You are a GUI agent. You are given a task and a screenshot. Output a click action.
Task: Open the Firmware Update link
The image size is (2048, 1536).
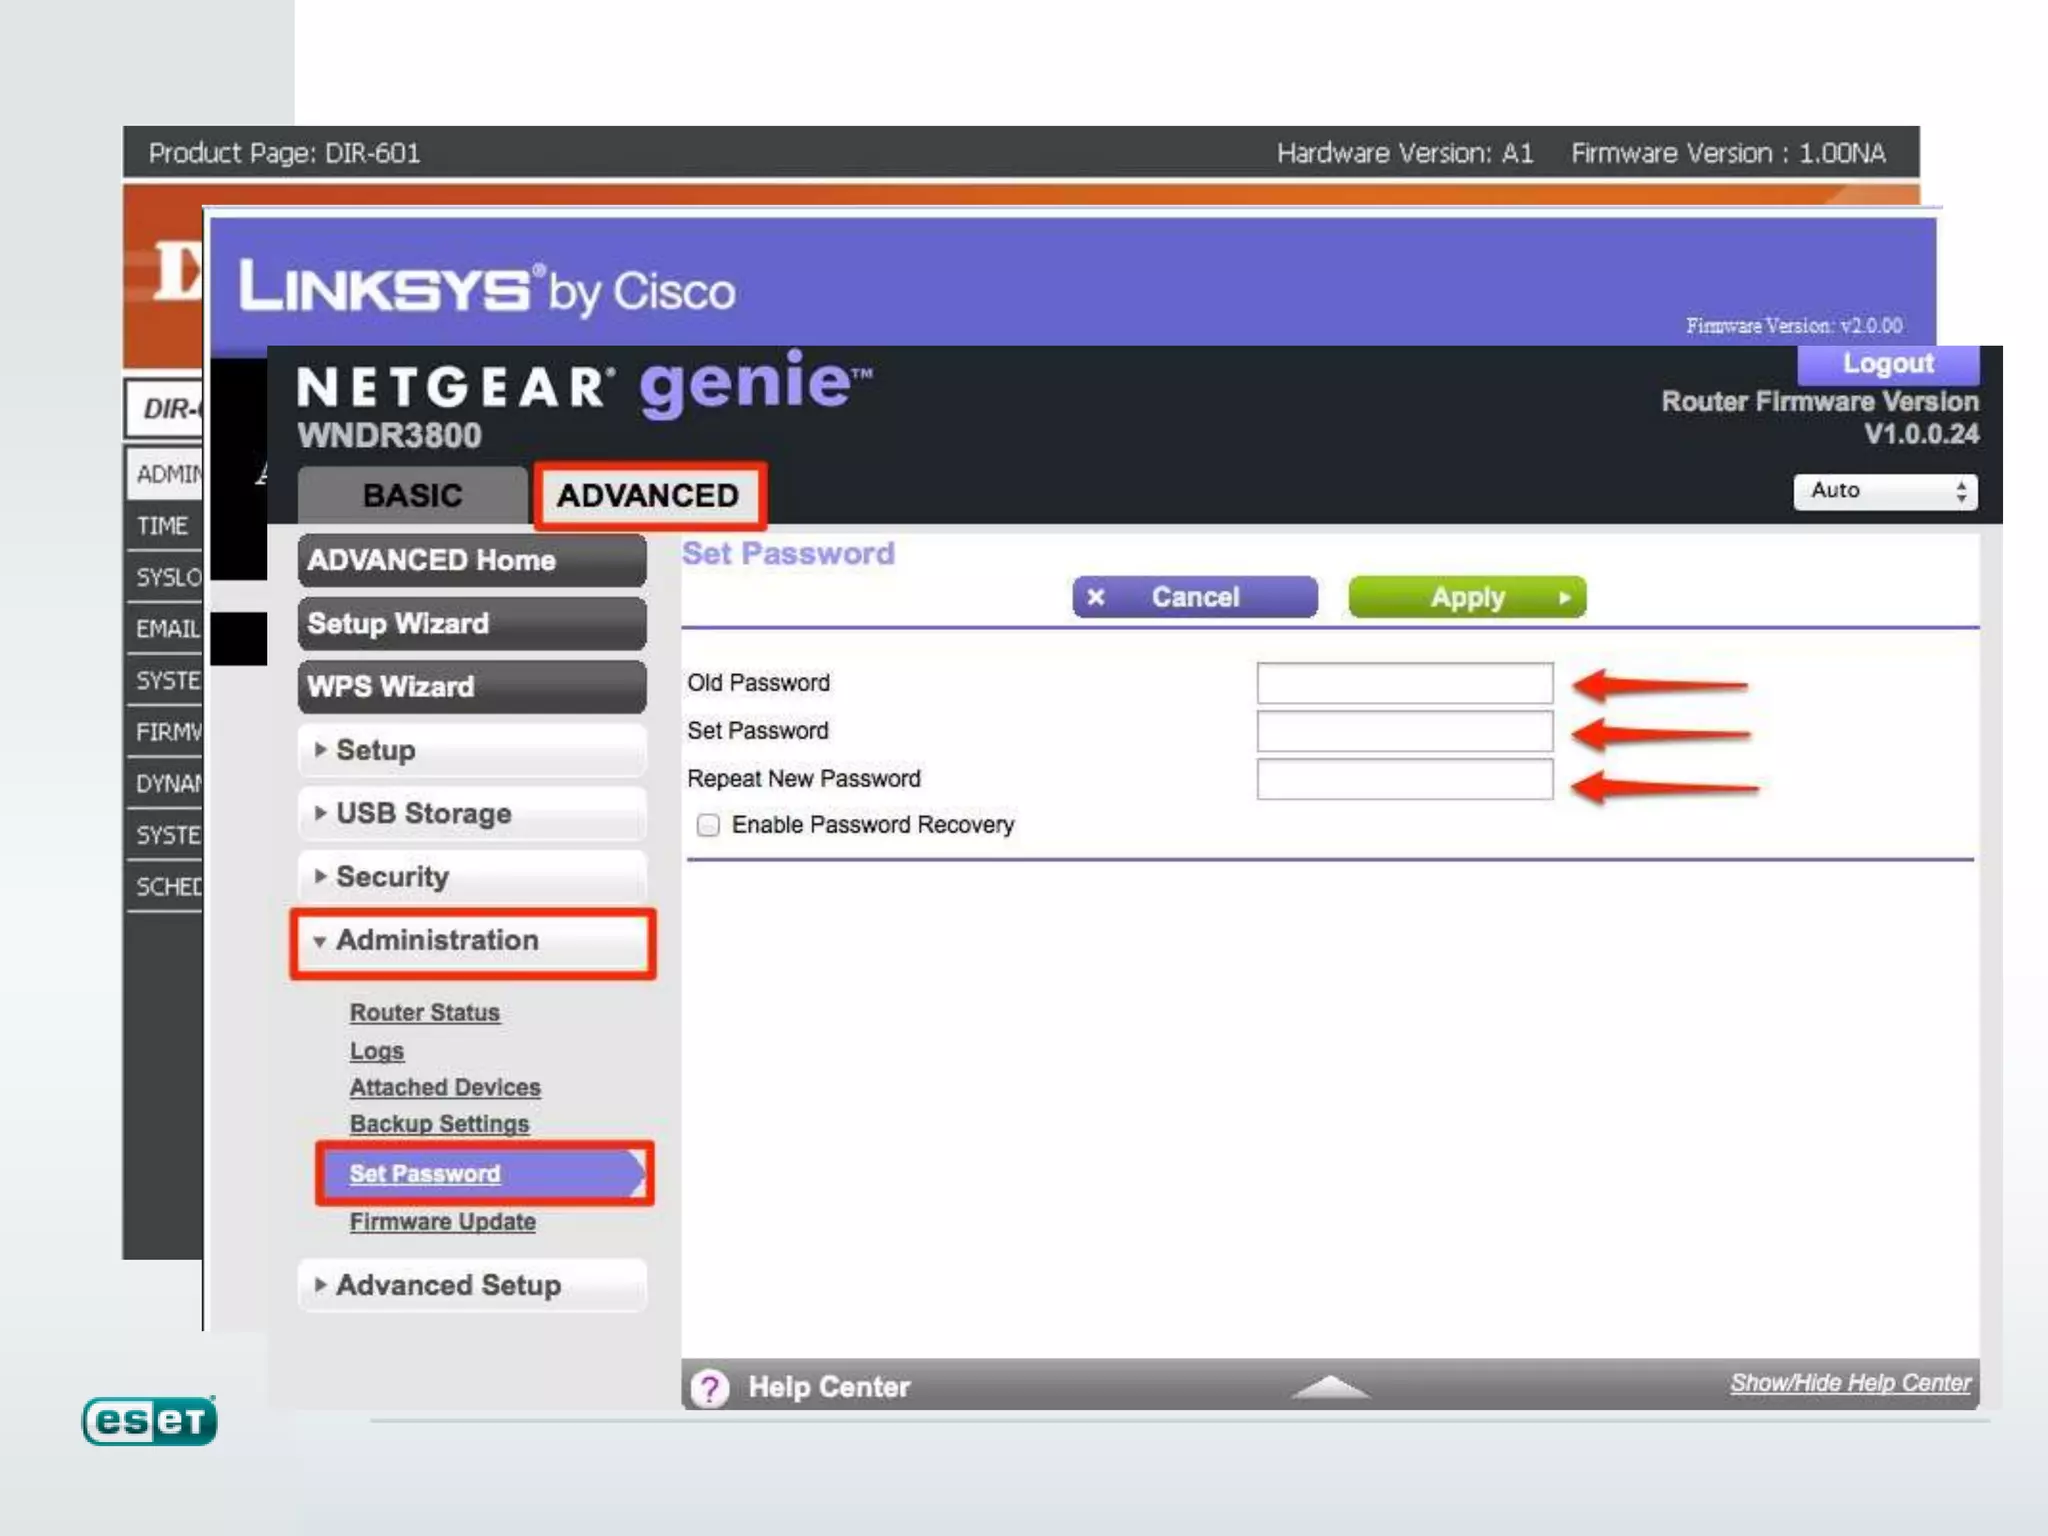(x=442, y=1222)
